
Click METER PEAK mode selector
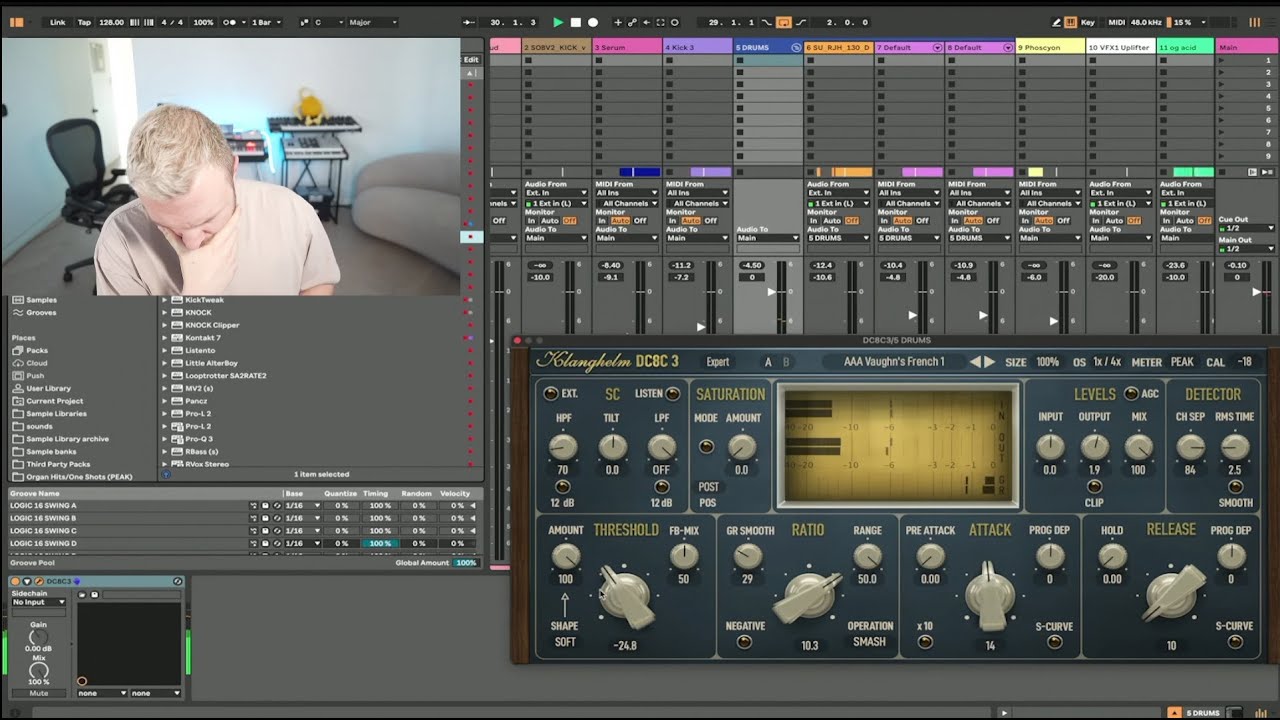(x=1182, y=362)
